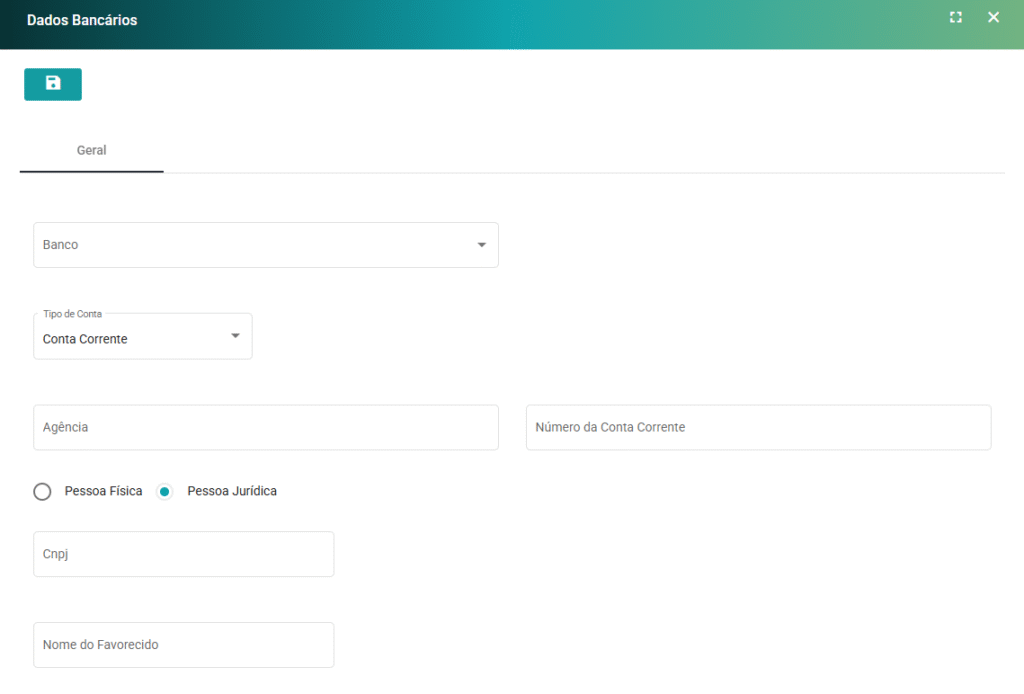The width and height of the screenshot is (1024, 694).
Task: Open the Banco dropdown field
Action: click(250, 245)
